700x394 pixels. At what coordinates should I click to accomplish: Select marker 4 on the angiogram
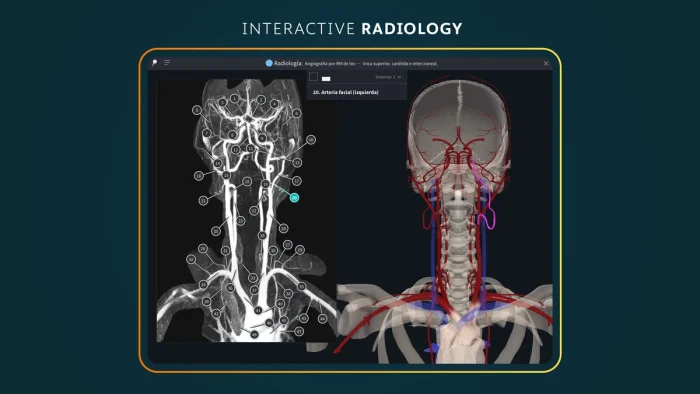[x=274, y=104]
